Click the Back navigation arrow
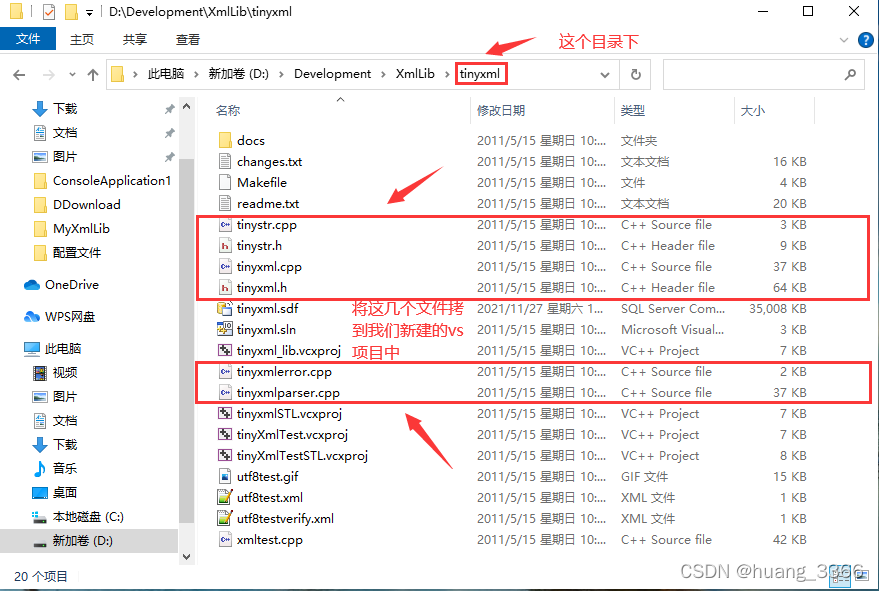879x591 pixels. pos(19,75)
